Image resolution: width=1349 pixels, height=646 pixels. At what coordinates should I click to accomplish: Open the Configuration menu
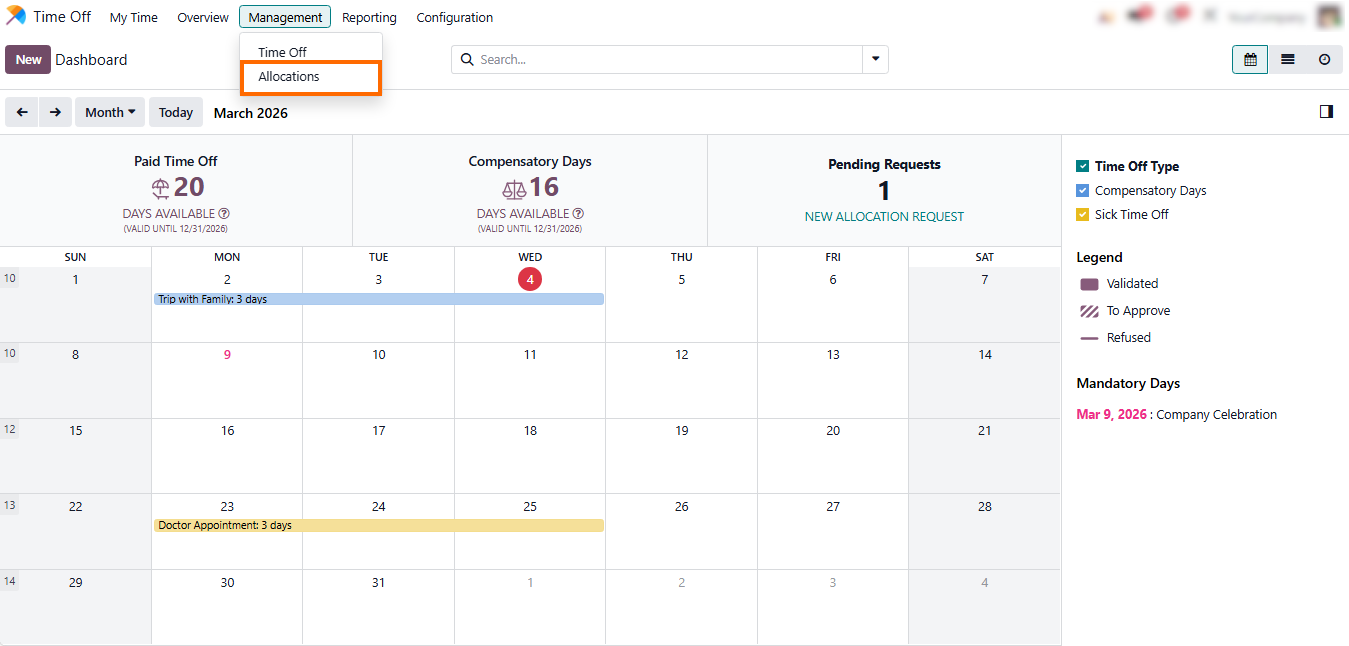pyautogui.click(x=454, y=17)
